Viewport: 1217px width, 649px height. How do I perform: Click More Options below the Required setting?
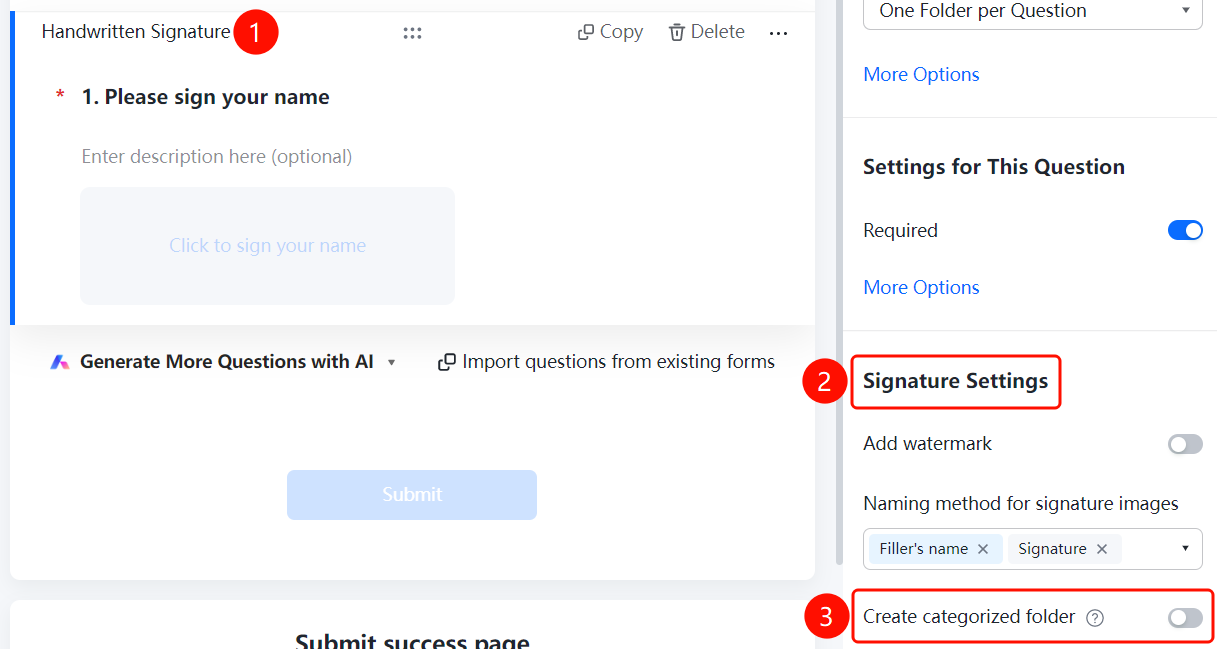(921, 288)
